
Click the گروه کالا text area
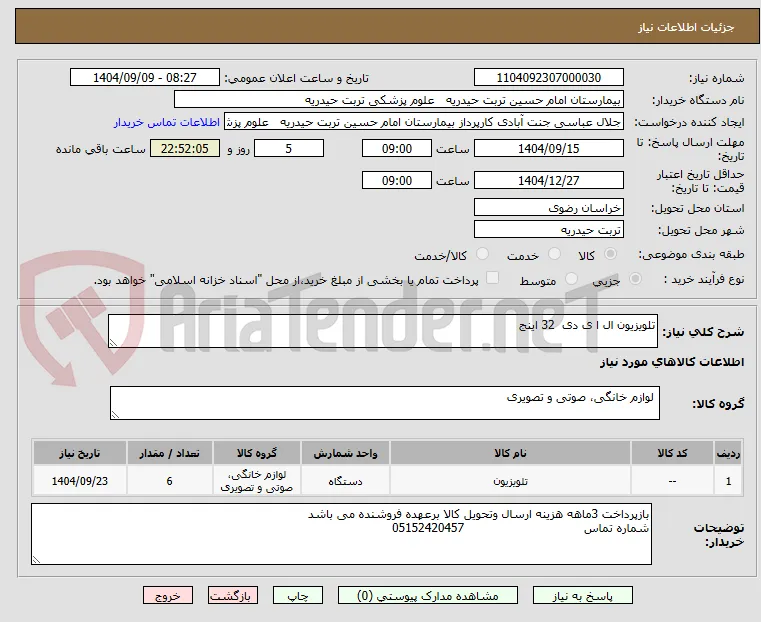coord(385,403)
